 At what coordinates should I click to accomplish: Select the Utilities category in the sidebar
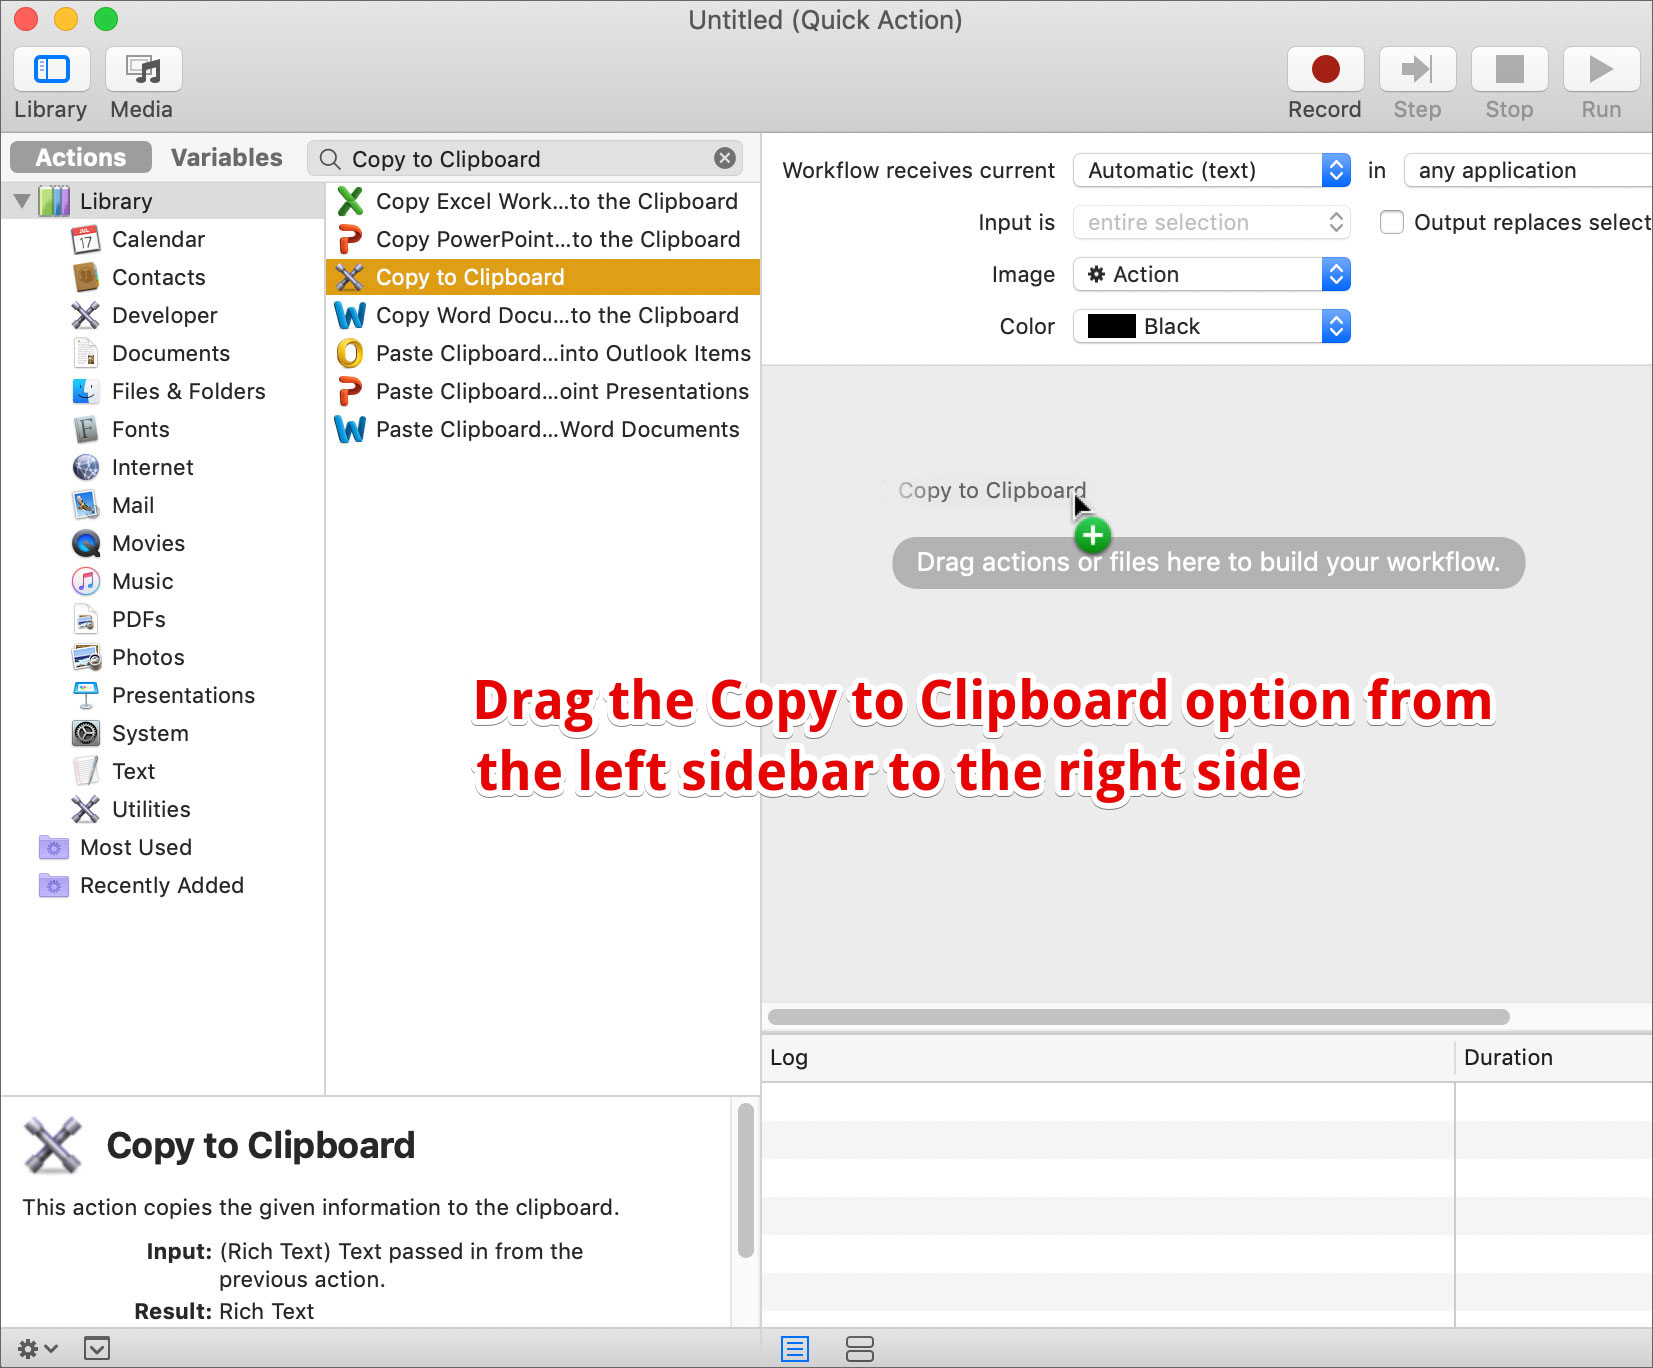click(x=150, y=809)
